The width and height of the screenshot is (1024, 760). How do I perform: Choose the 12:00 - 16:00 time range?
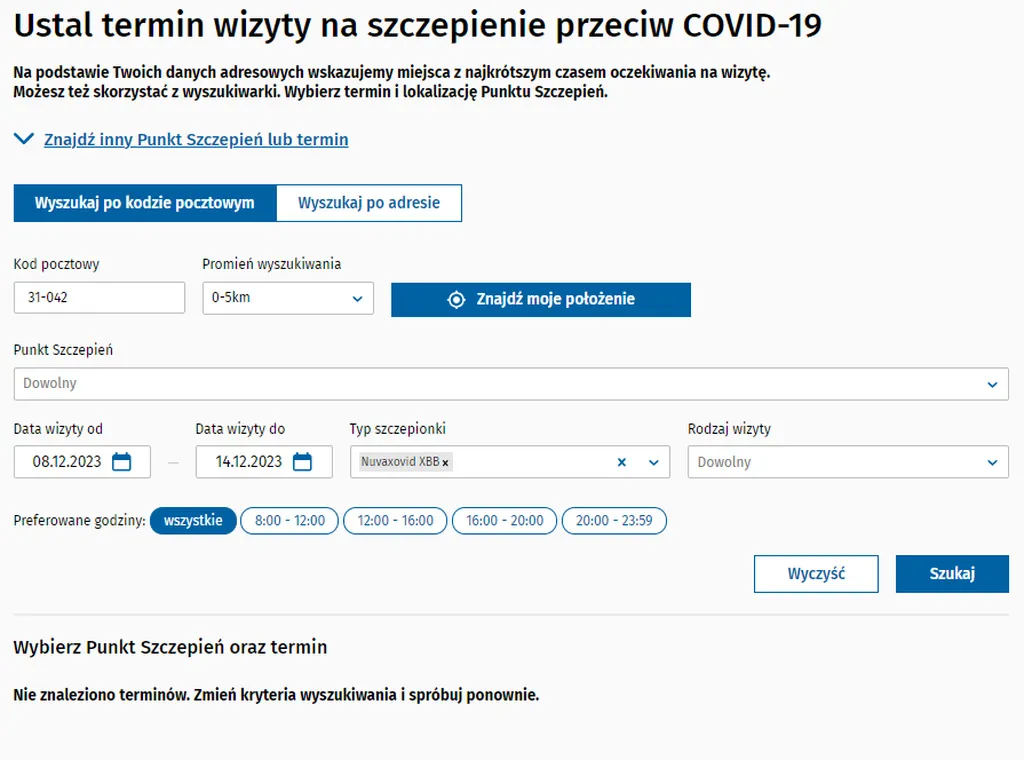[396, 521]
